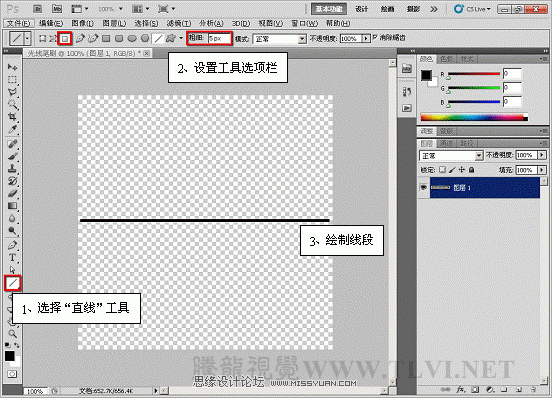Switch to the 绘画 workspace
The image size is (552, 398).
[388, 9]
